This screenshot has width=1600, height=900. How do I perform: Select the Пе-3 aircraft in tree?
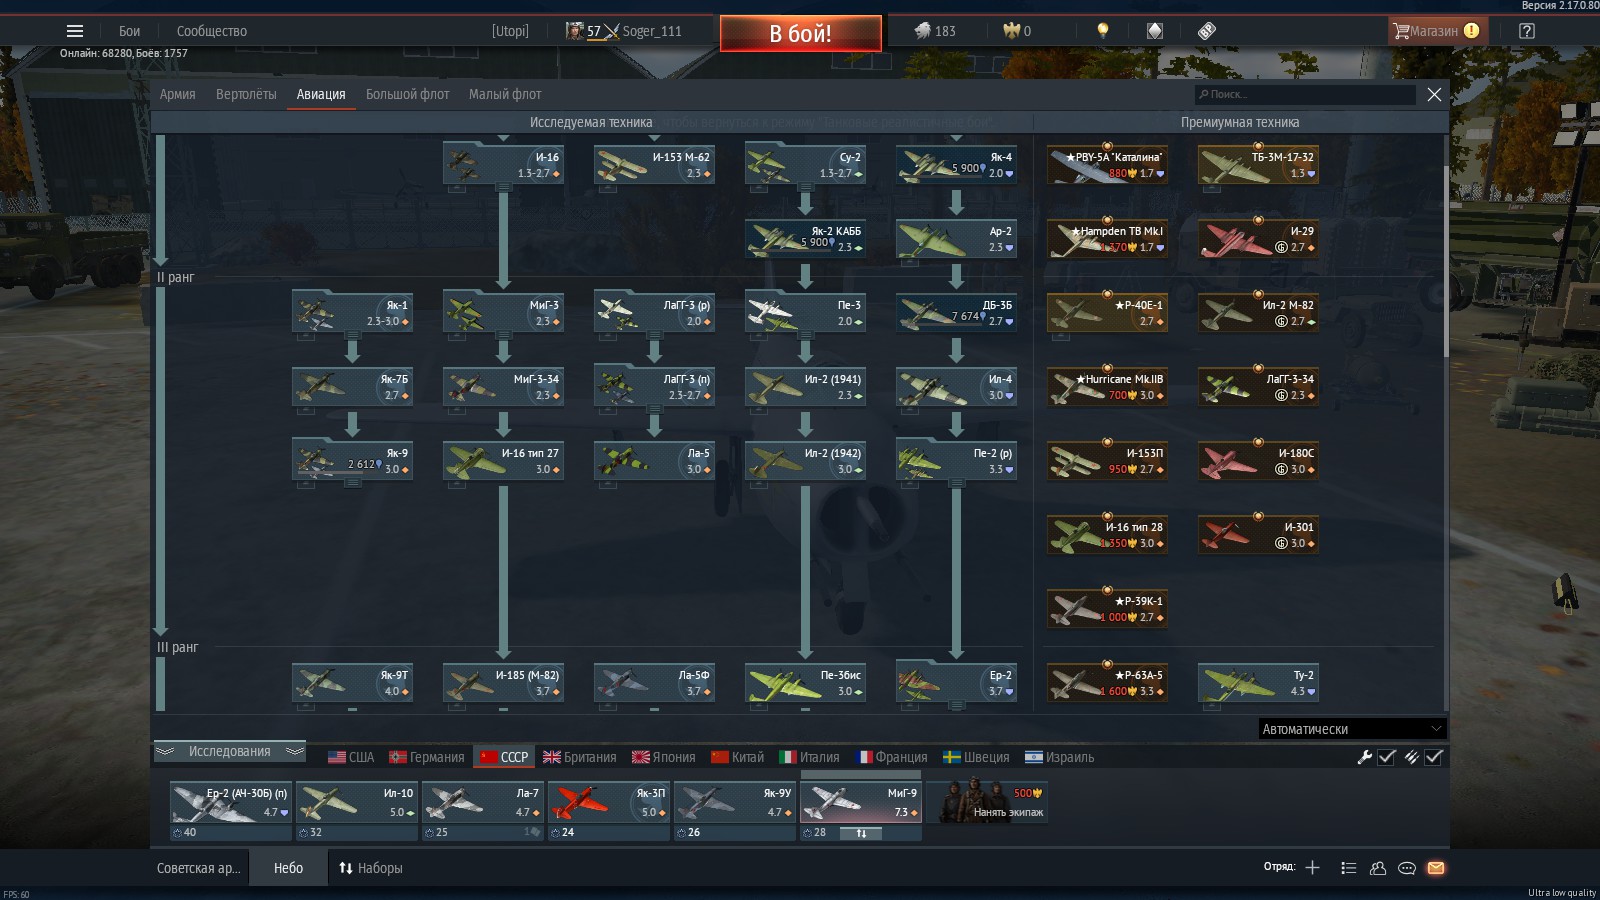[x=805, y=312]
